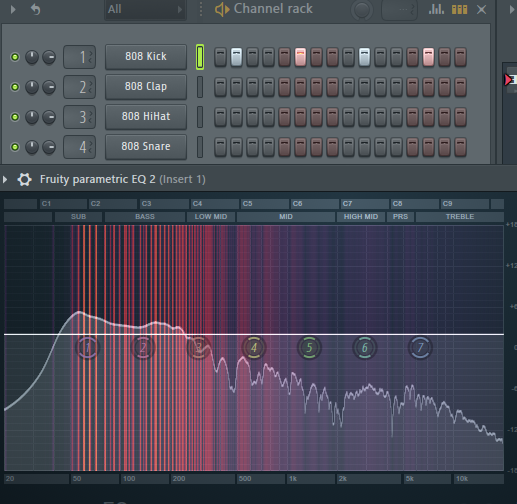This screenshot has height=504, width=517.
Task: Open Fruity parametric EQ 2 gear settings
Action: click(x=24, y=180)
